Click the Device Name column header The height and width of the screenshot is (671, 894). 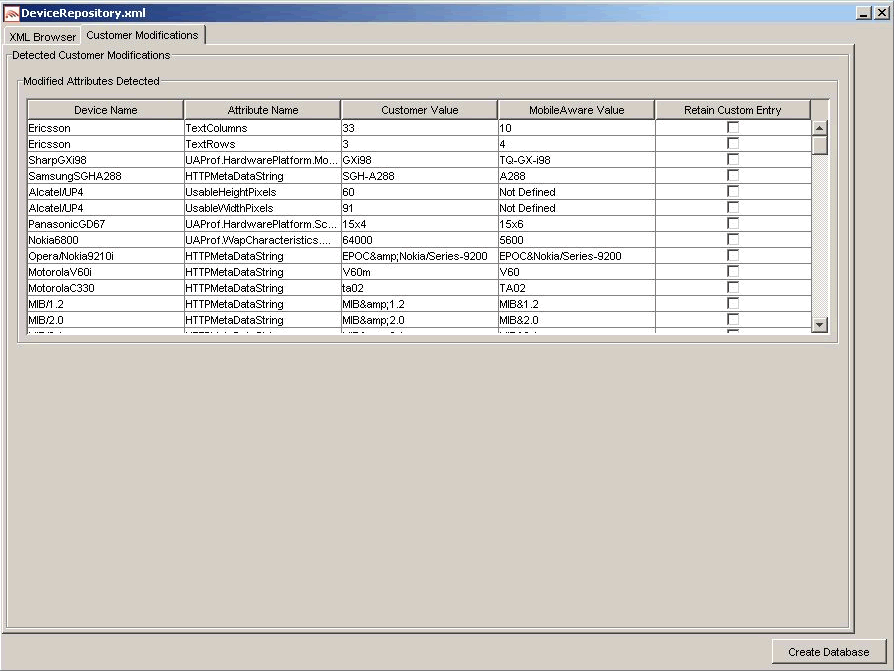[105, 110]
